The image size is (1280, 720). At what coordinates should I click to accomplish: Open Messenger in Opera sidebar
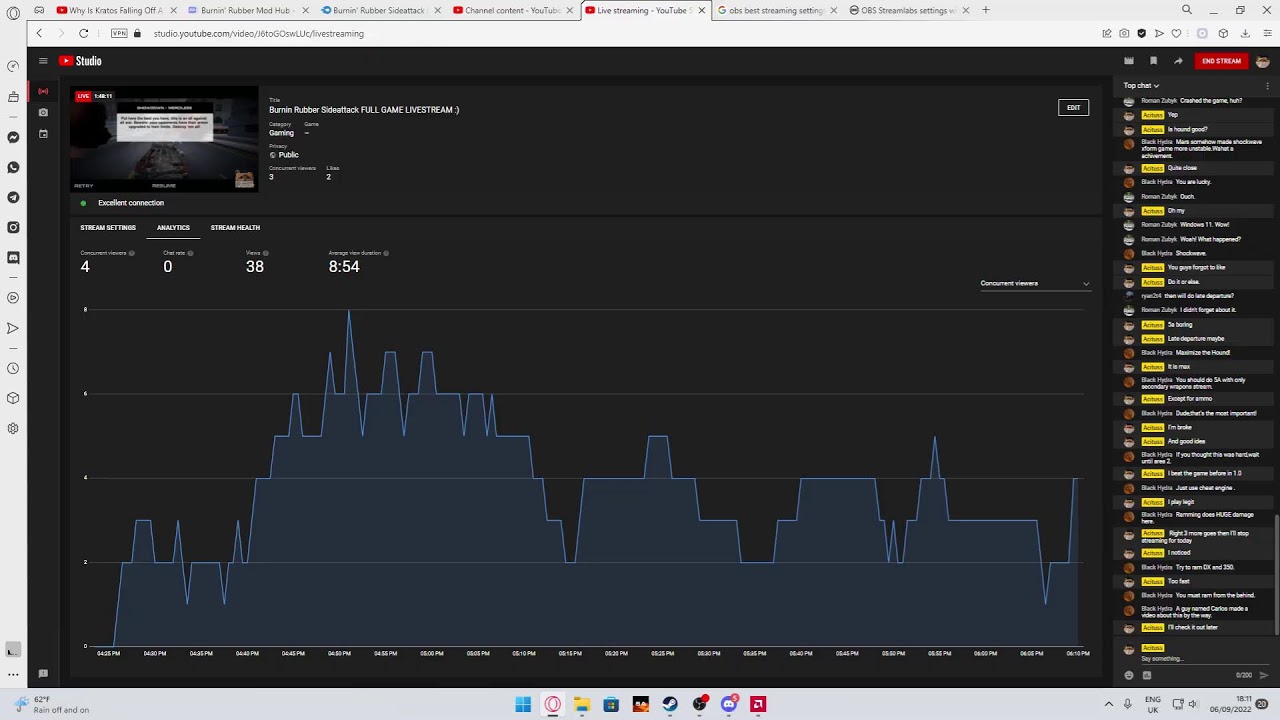(x=13, y=137)
